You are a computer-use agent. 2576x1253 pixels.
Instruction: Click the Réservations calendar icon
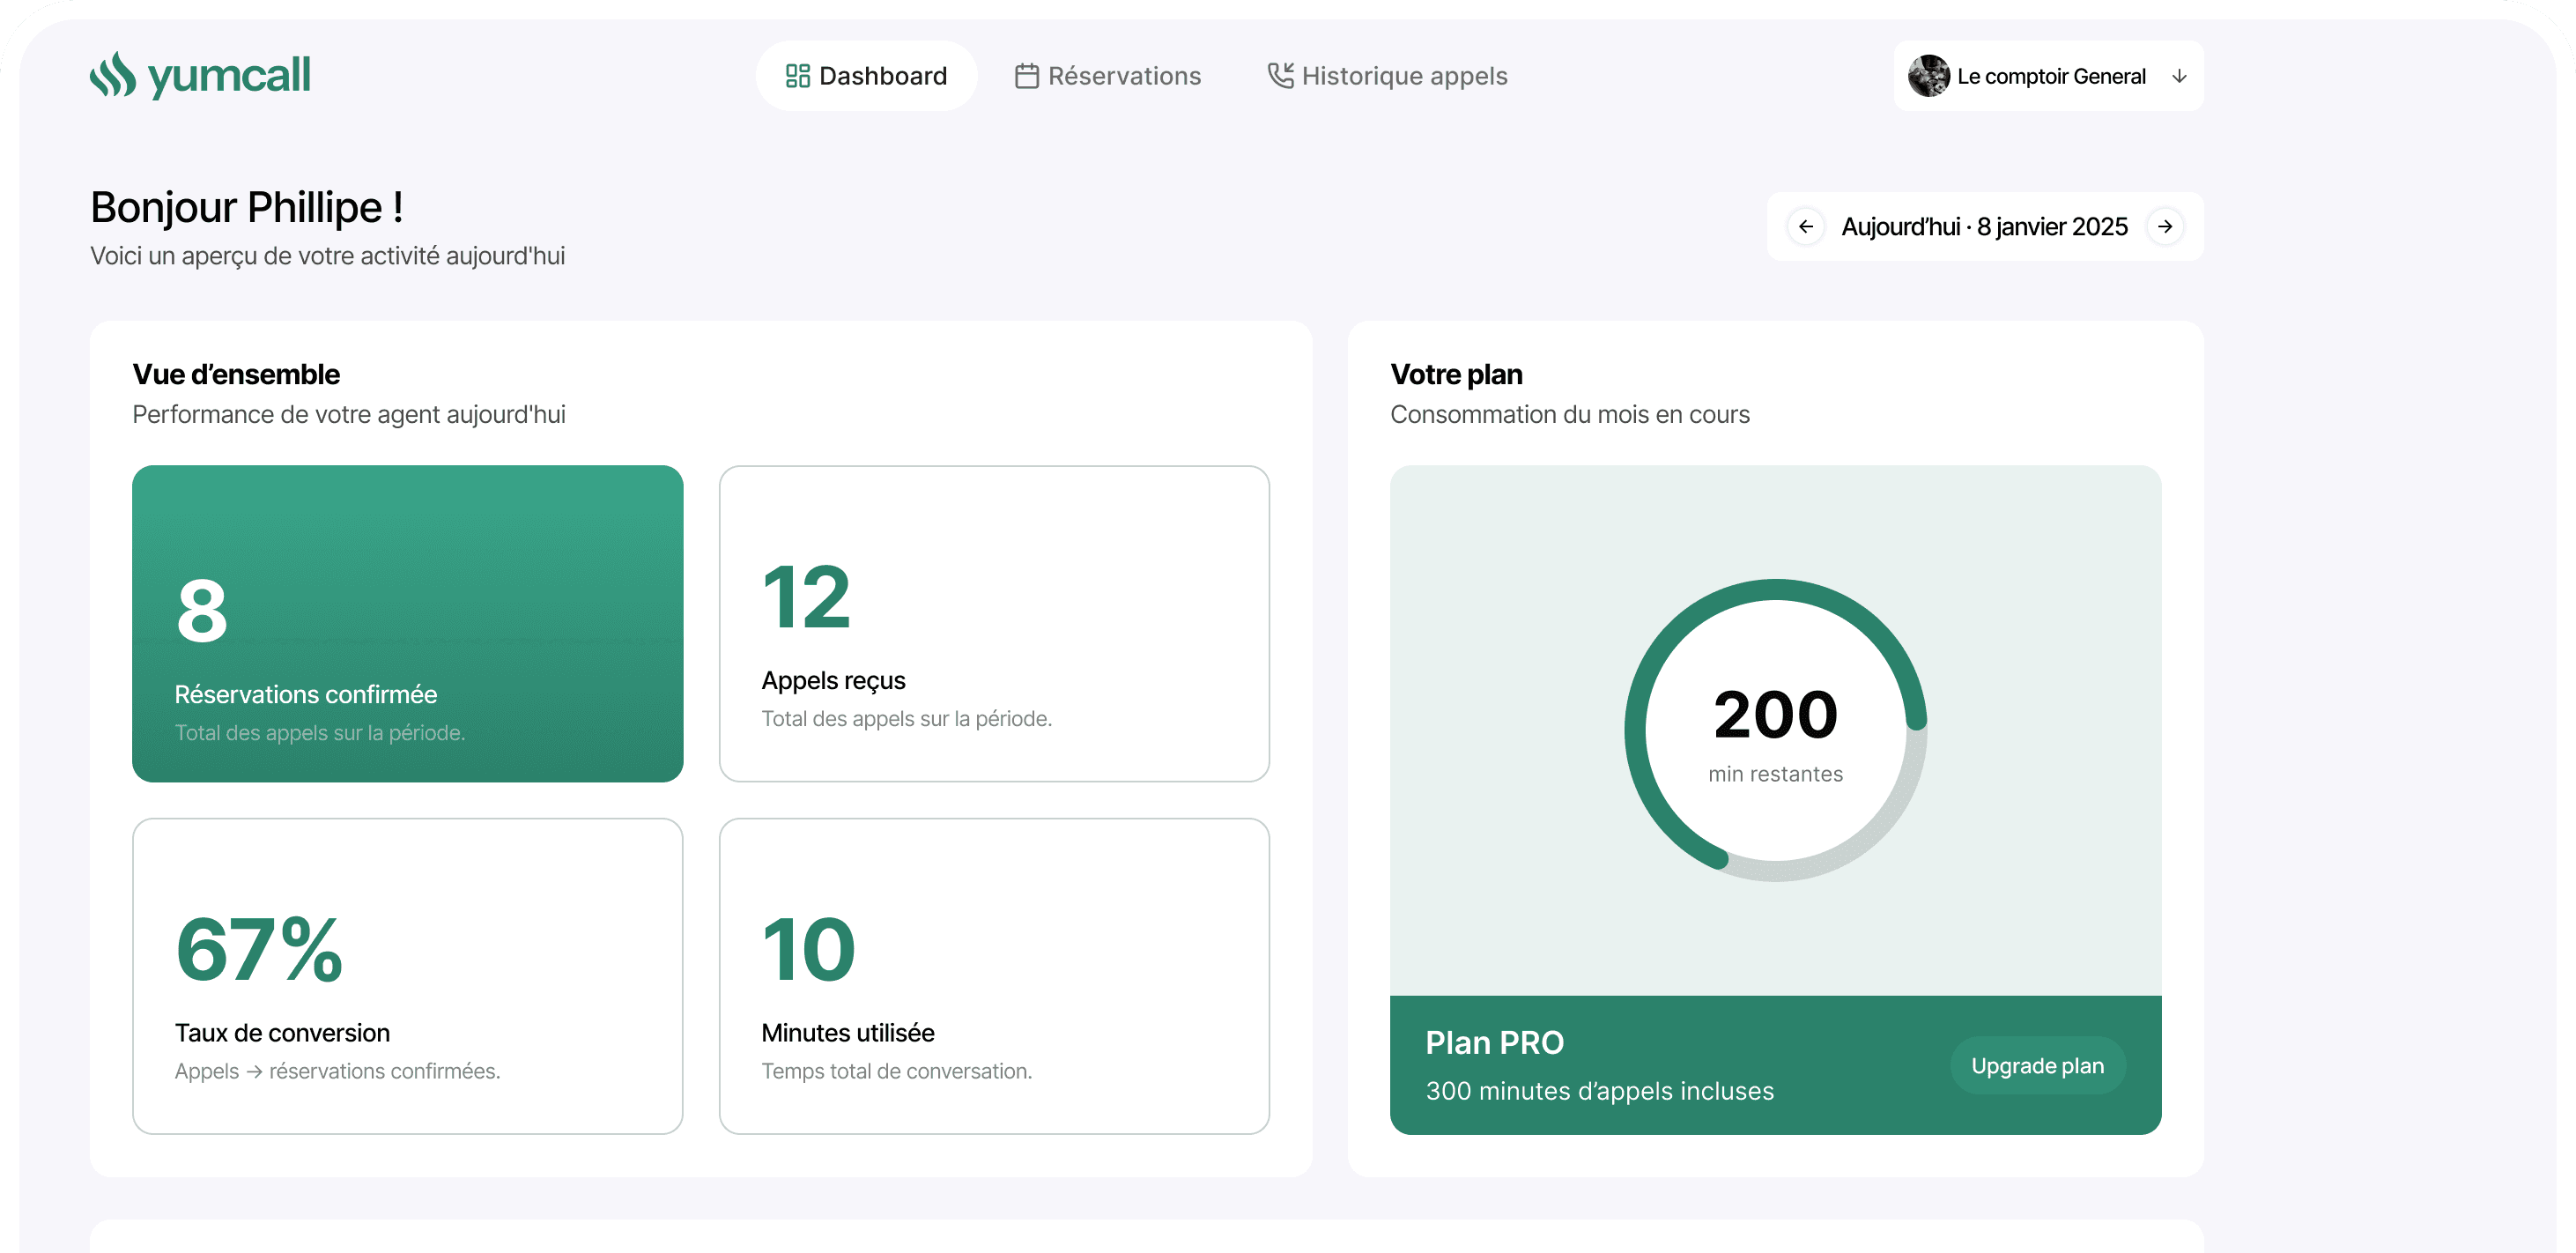coord(1026,76)
